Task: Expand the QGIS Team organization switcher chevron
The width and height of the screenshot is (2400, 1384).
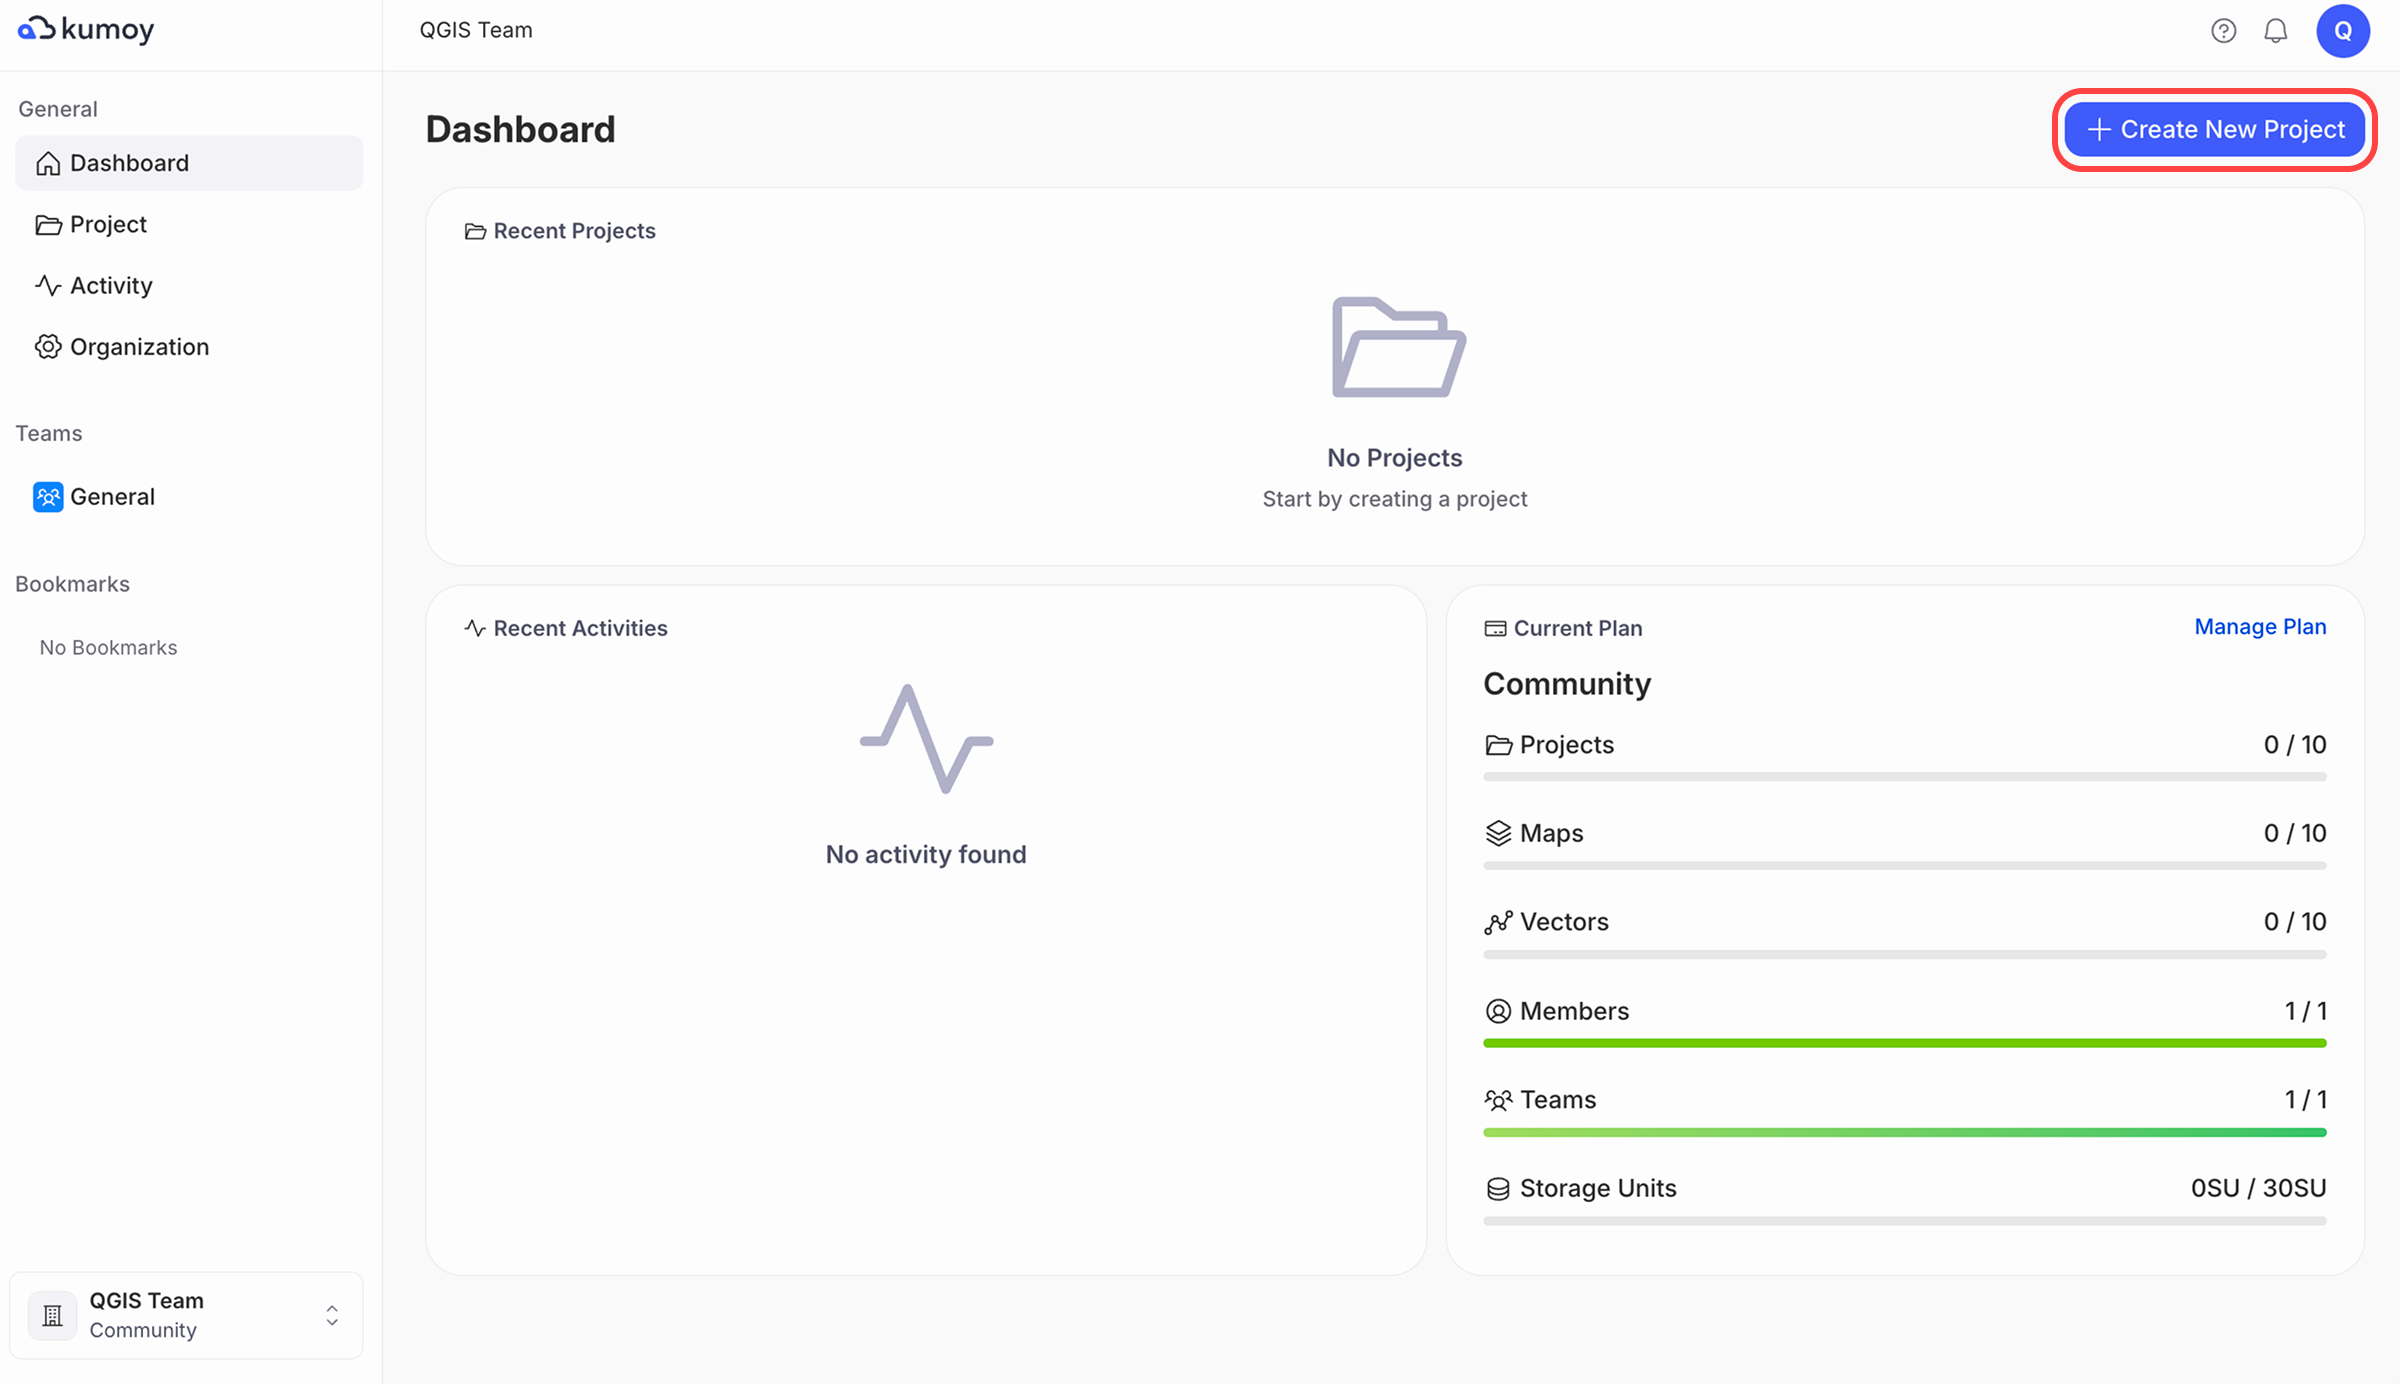Action: 332,1315
